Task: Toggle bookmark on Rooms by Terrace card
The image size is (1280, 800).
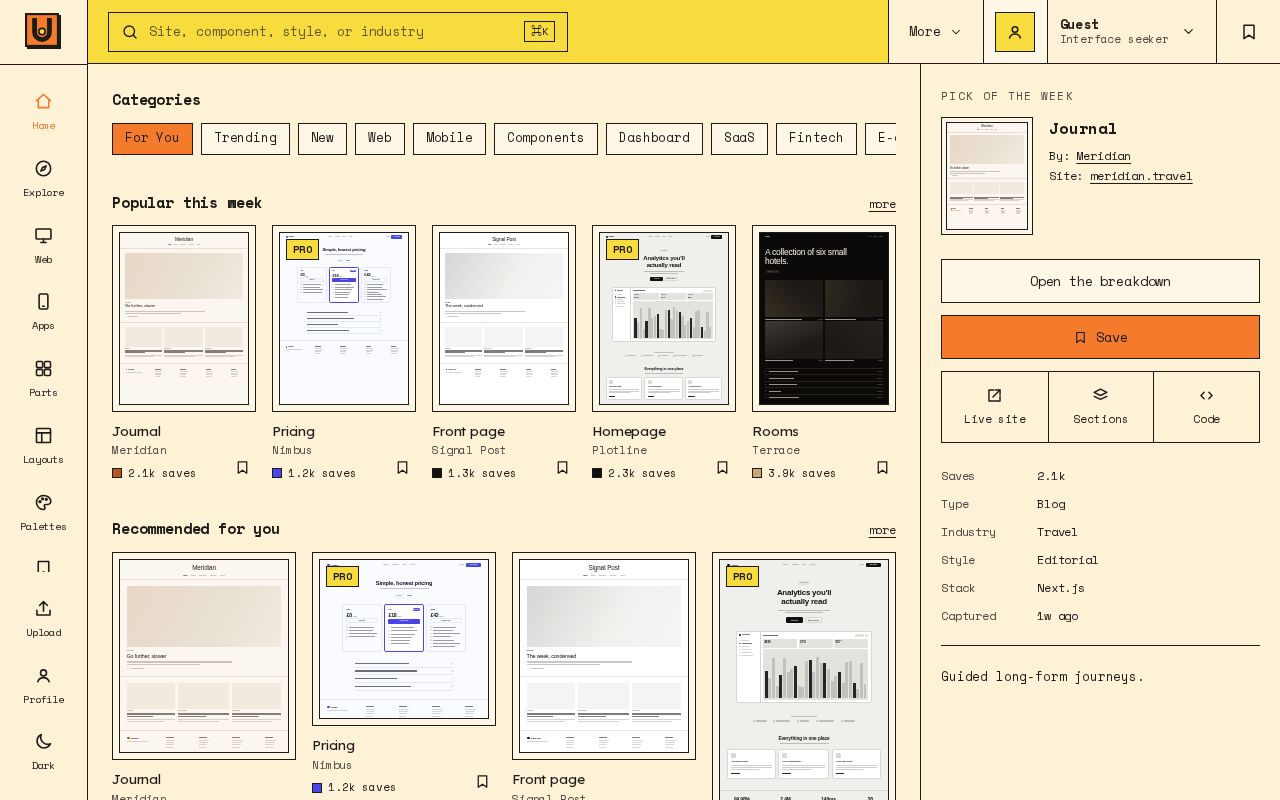Action: (x=882, y=467)
